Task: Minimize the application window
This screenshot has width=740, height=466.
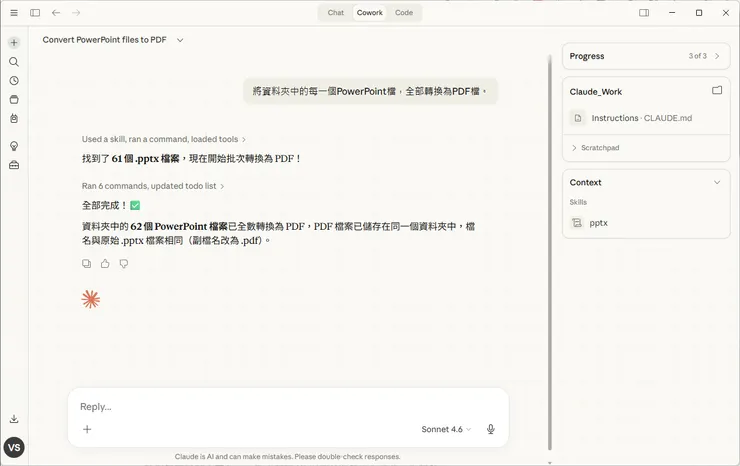Action: pyautogui.click(x=672, y=13)
